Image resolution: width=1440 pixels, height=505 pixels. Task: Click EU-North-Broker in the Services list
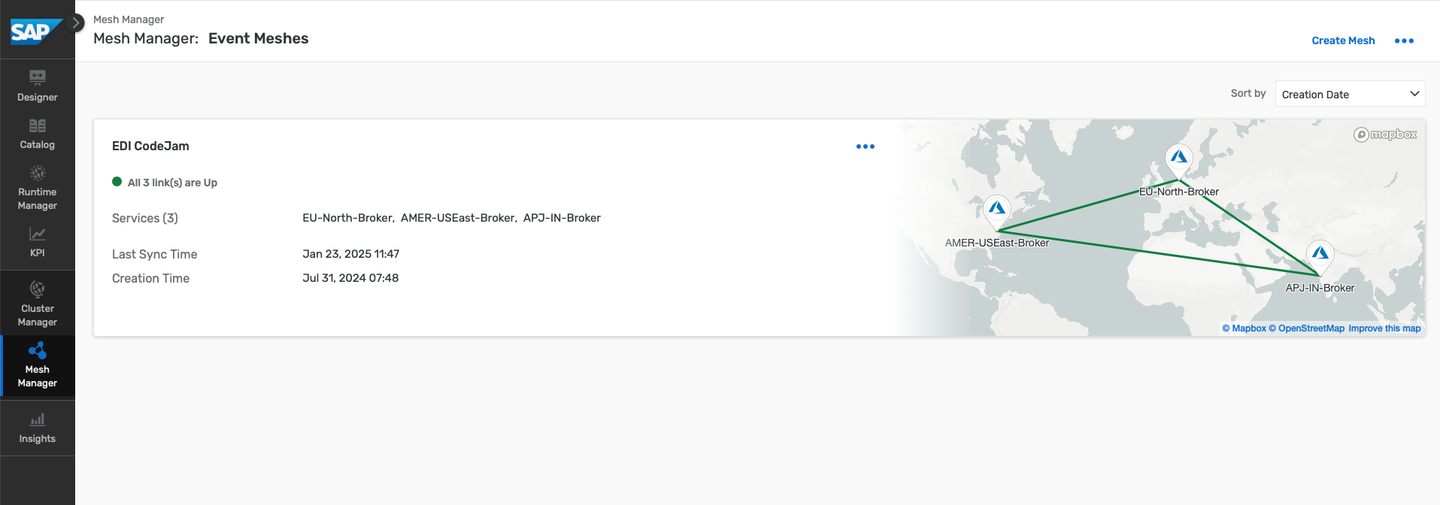[348, 218]
